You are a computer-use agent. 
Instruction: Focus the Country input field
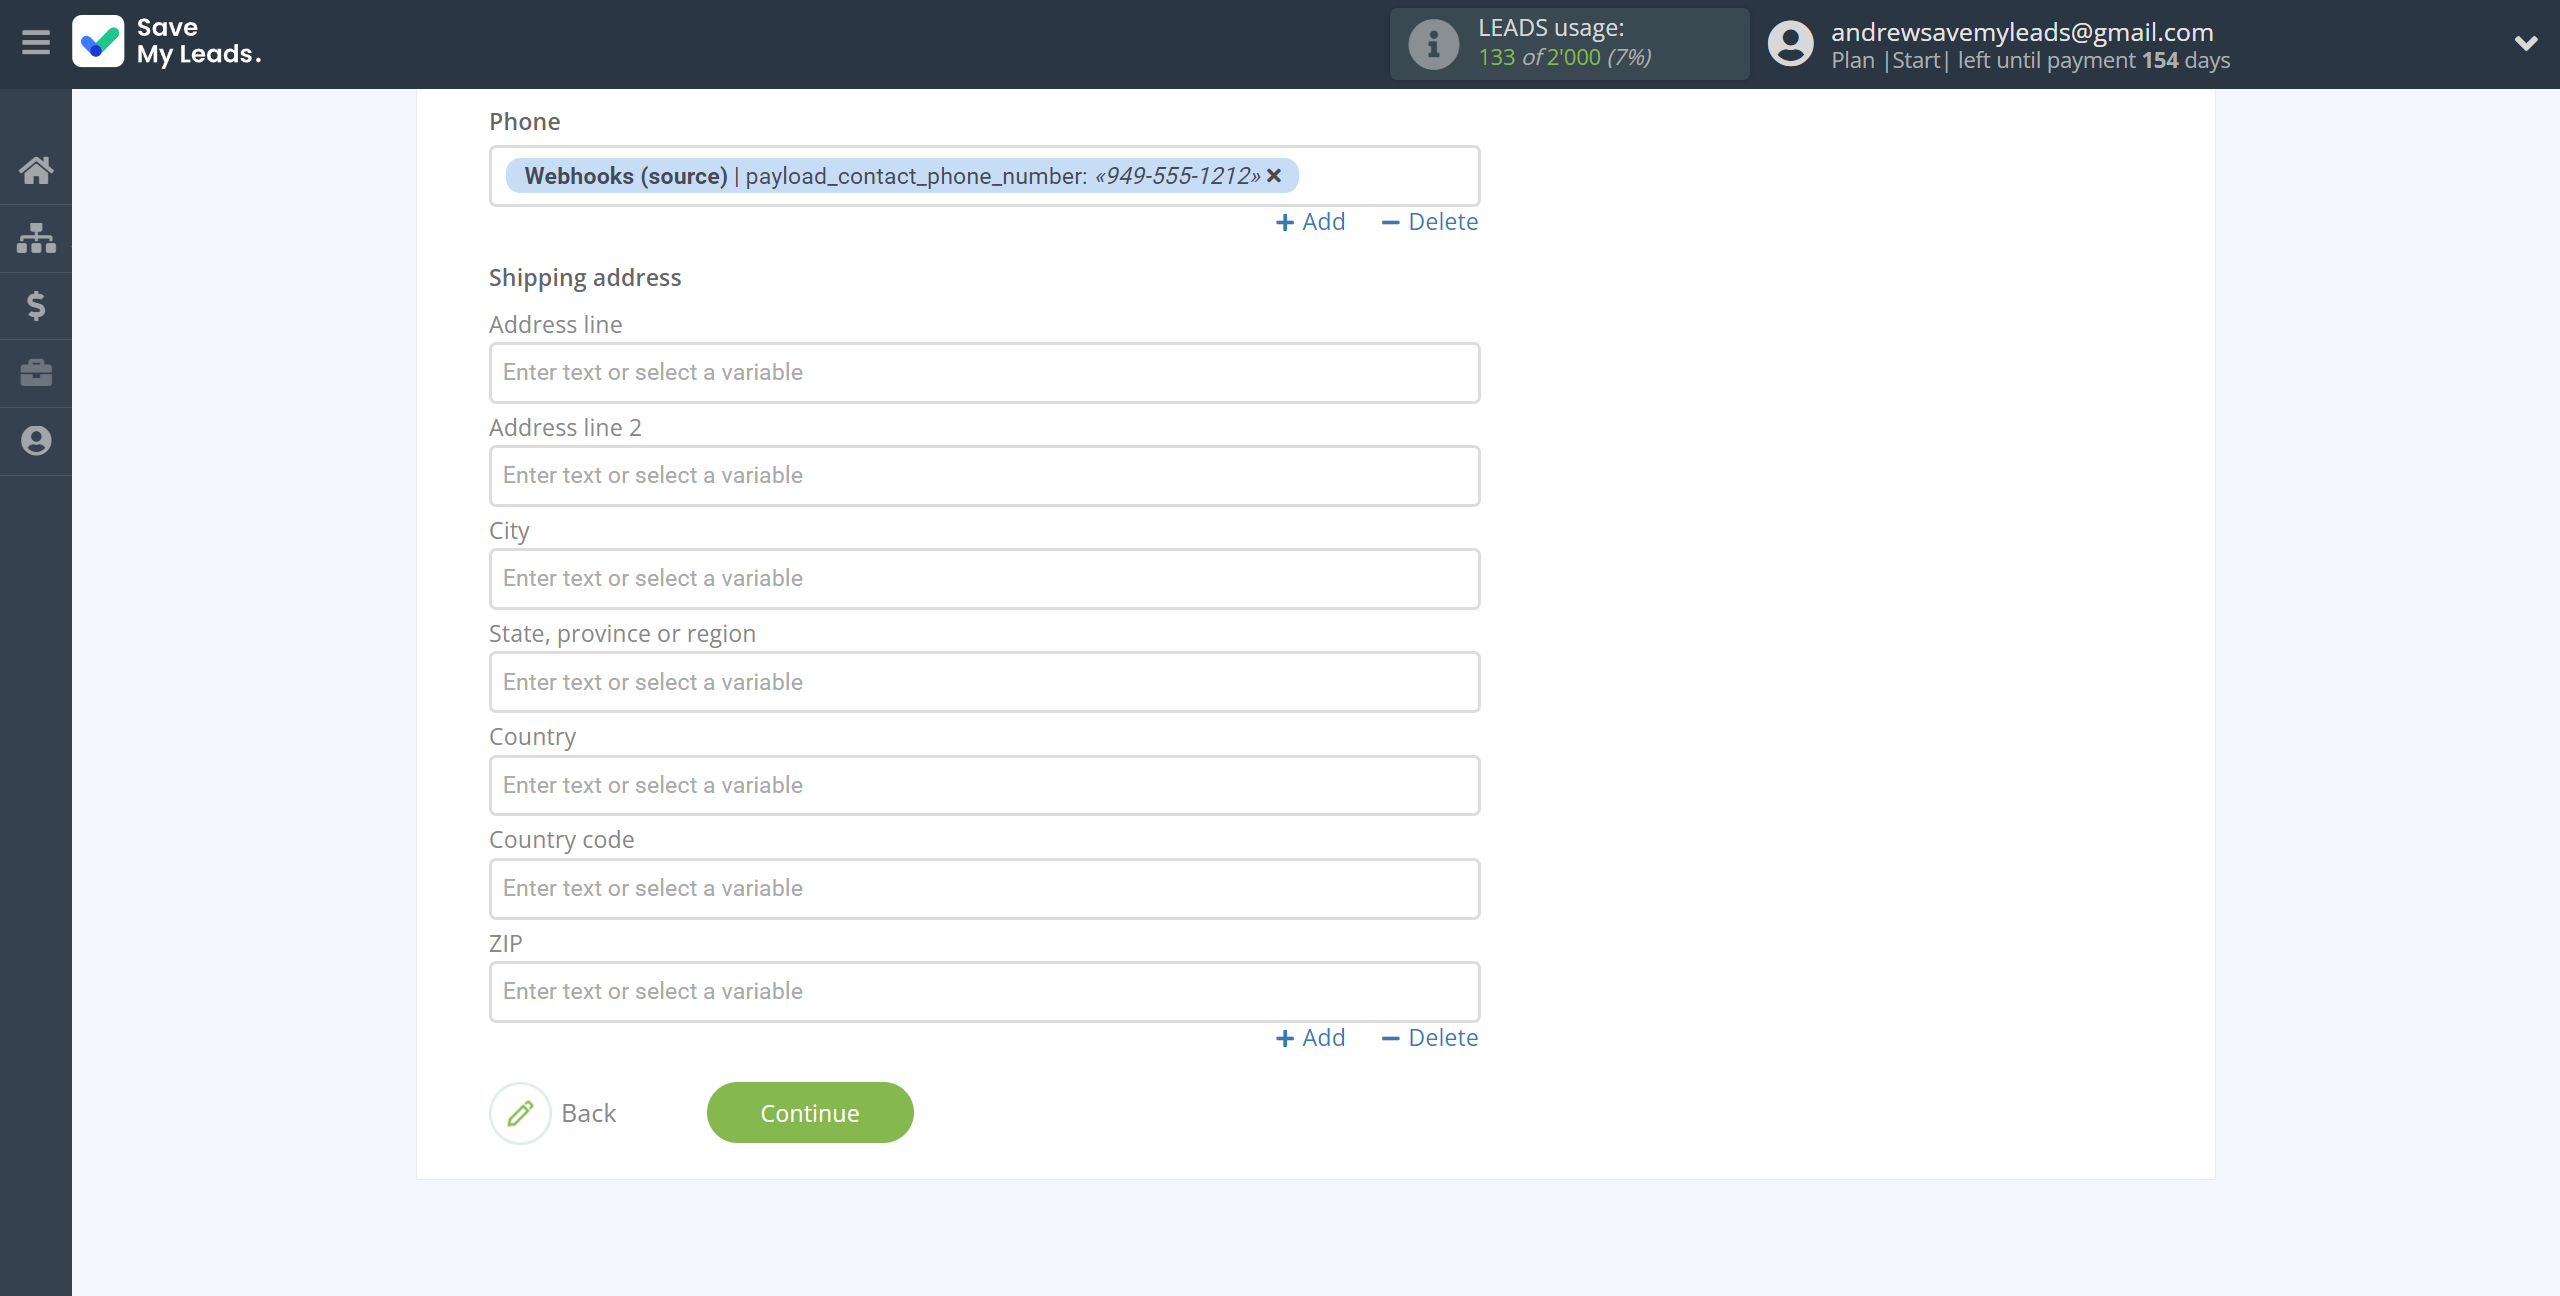coord(984,785)
